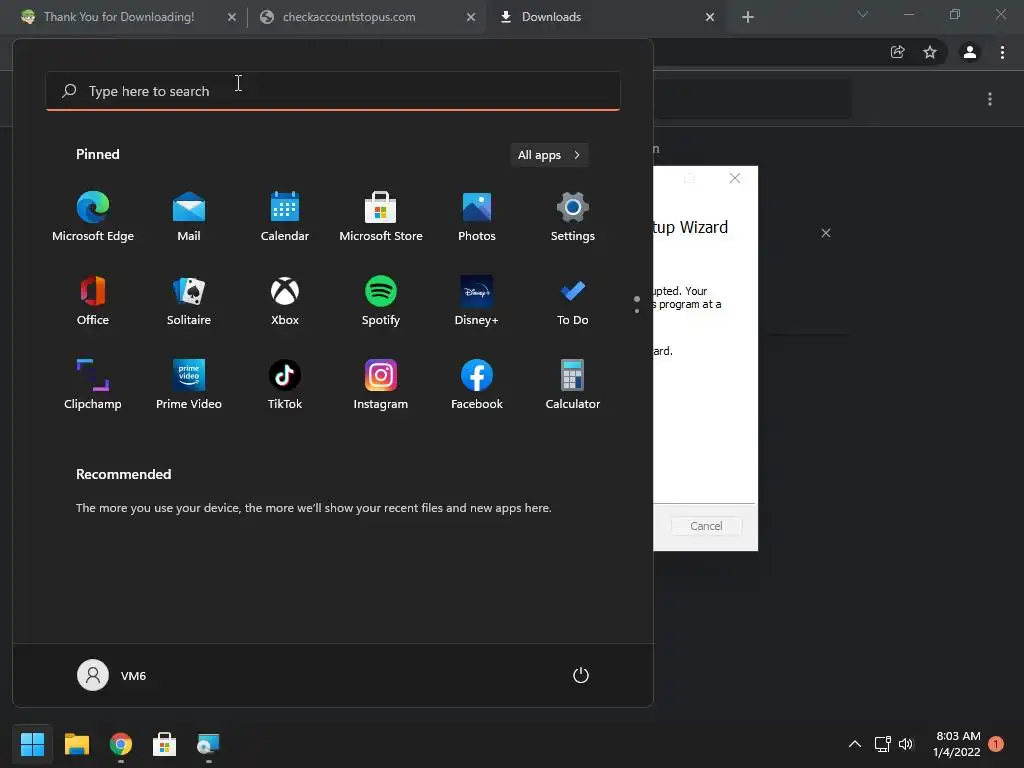Launch the Photos app
The height and width of the screenshot is (768, 1024).
[477, 217]
